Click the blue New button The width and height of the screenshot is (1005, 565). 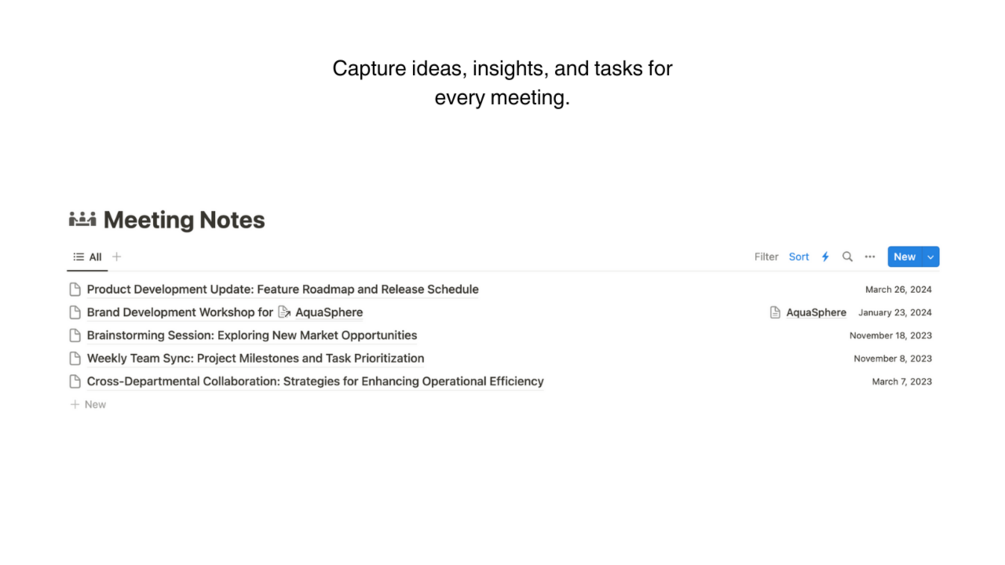point(904,257)
